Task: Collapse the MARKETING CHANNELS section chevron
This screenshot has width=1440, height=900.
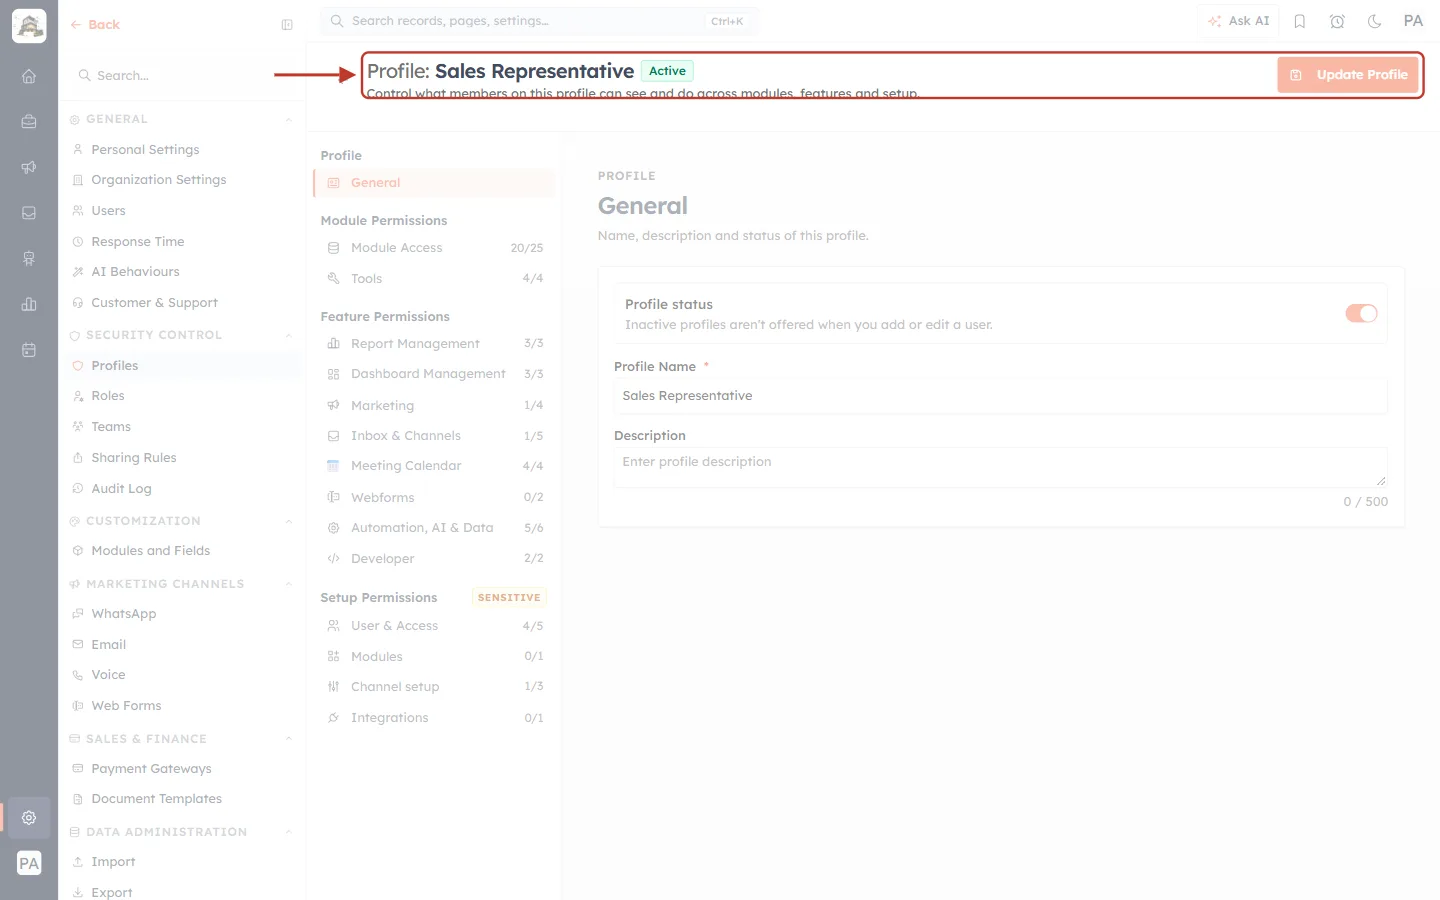Action: coord(289,585)
